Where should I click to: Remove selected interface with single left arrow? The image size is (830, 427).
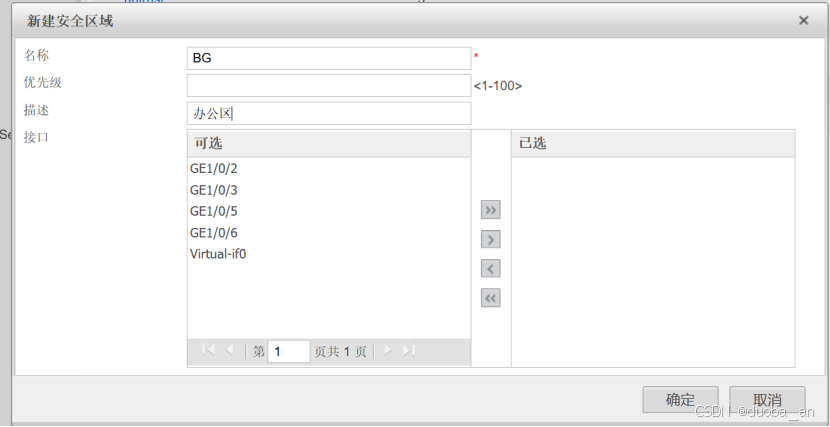click(490, 269)
